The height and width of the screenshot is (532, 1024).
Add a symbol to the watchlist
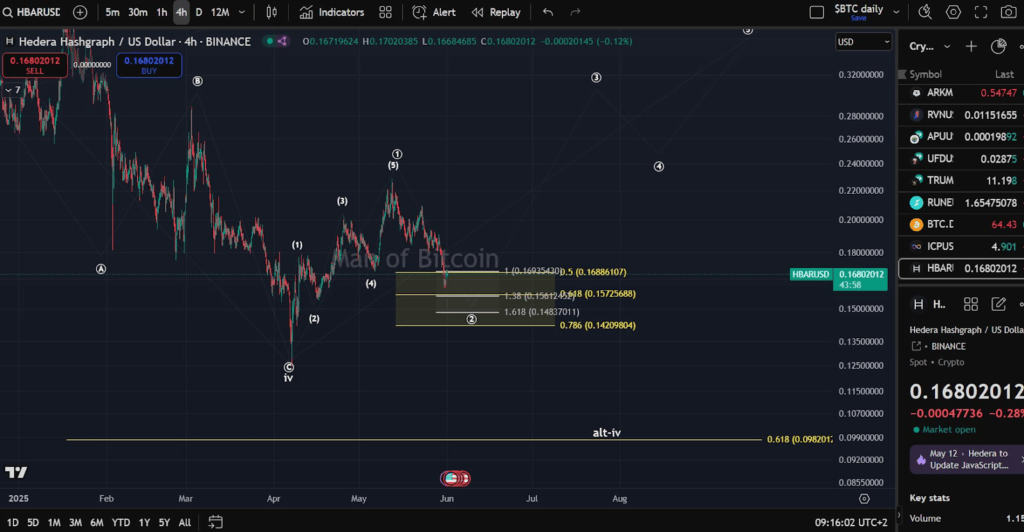point(971,46)
